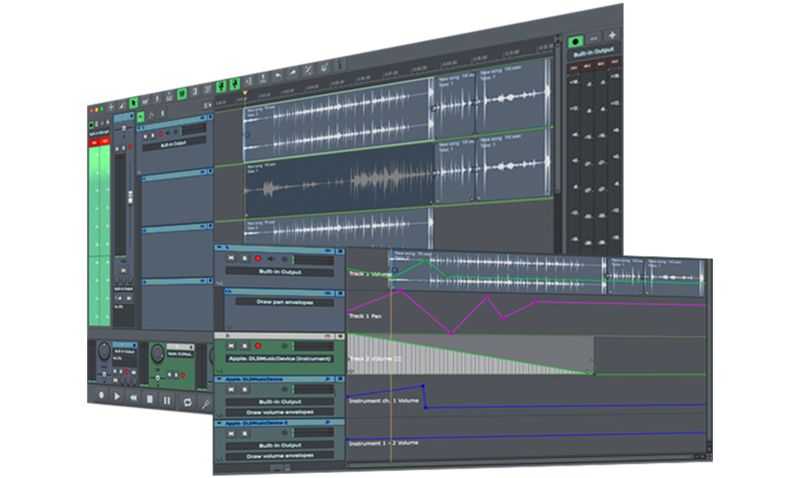This screenshot has height=478, width=800.
Task: Open Built-In Output selector under Apple DLSMusicDevice track
Action: point(280,401)
